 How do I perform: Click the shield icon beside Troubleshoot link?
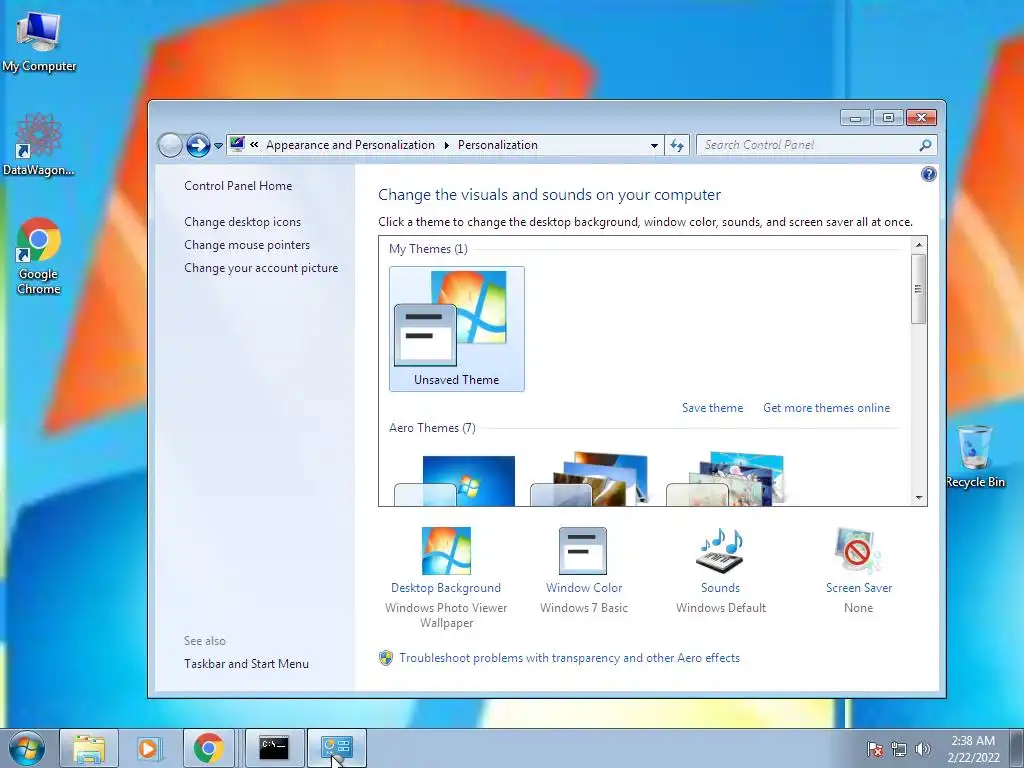386,658
